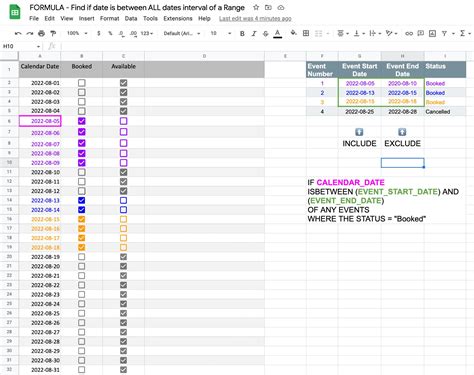
Task: Open the horizontal align tool
Action: tap(341, 33)
